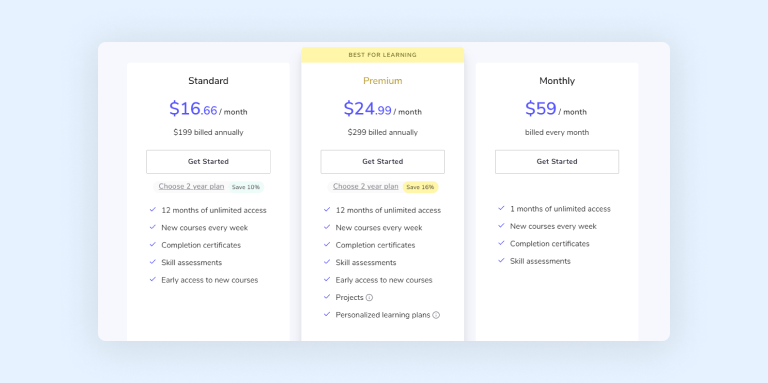768x383 pixels.
Task: Click '$299 billed annually' text
Action: coord(383,132)
